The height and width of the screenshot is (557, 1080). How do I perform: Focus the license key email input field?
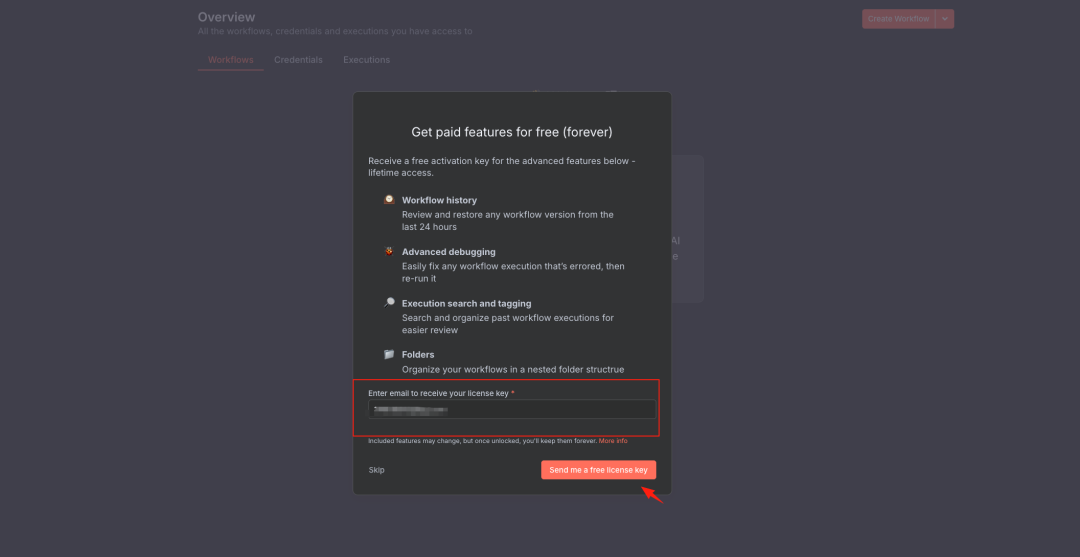[512, 409]
